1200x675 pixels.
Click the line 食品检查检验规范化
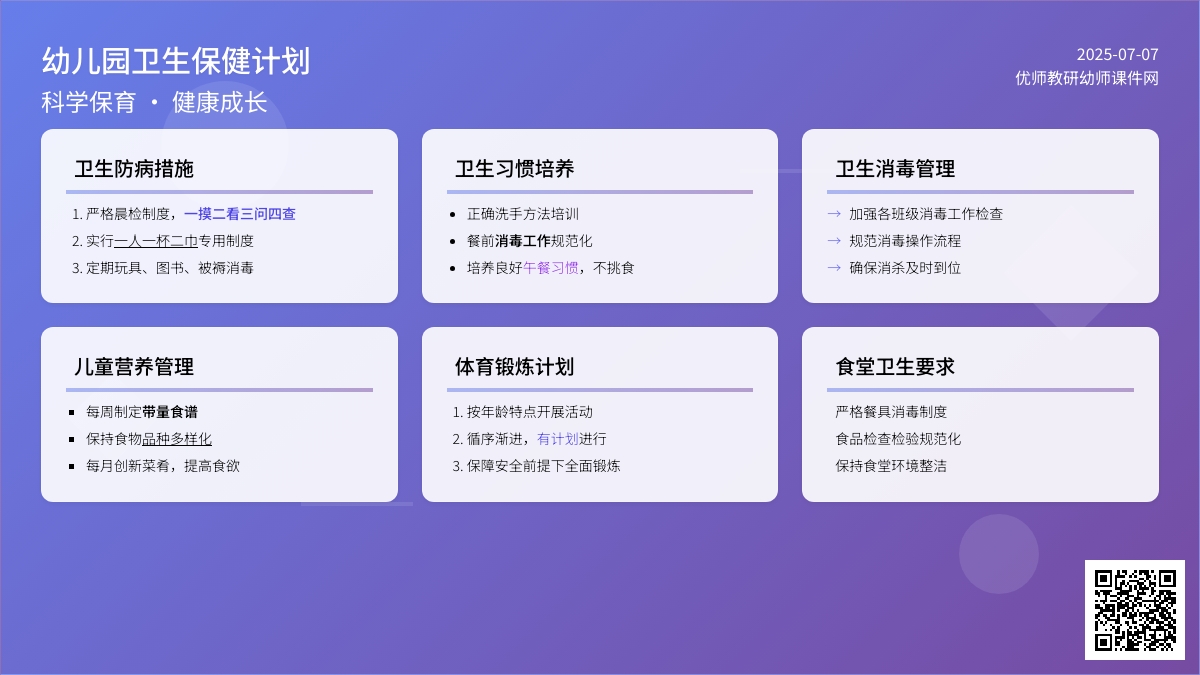(x=898, y=439)
